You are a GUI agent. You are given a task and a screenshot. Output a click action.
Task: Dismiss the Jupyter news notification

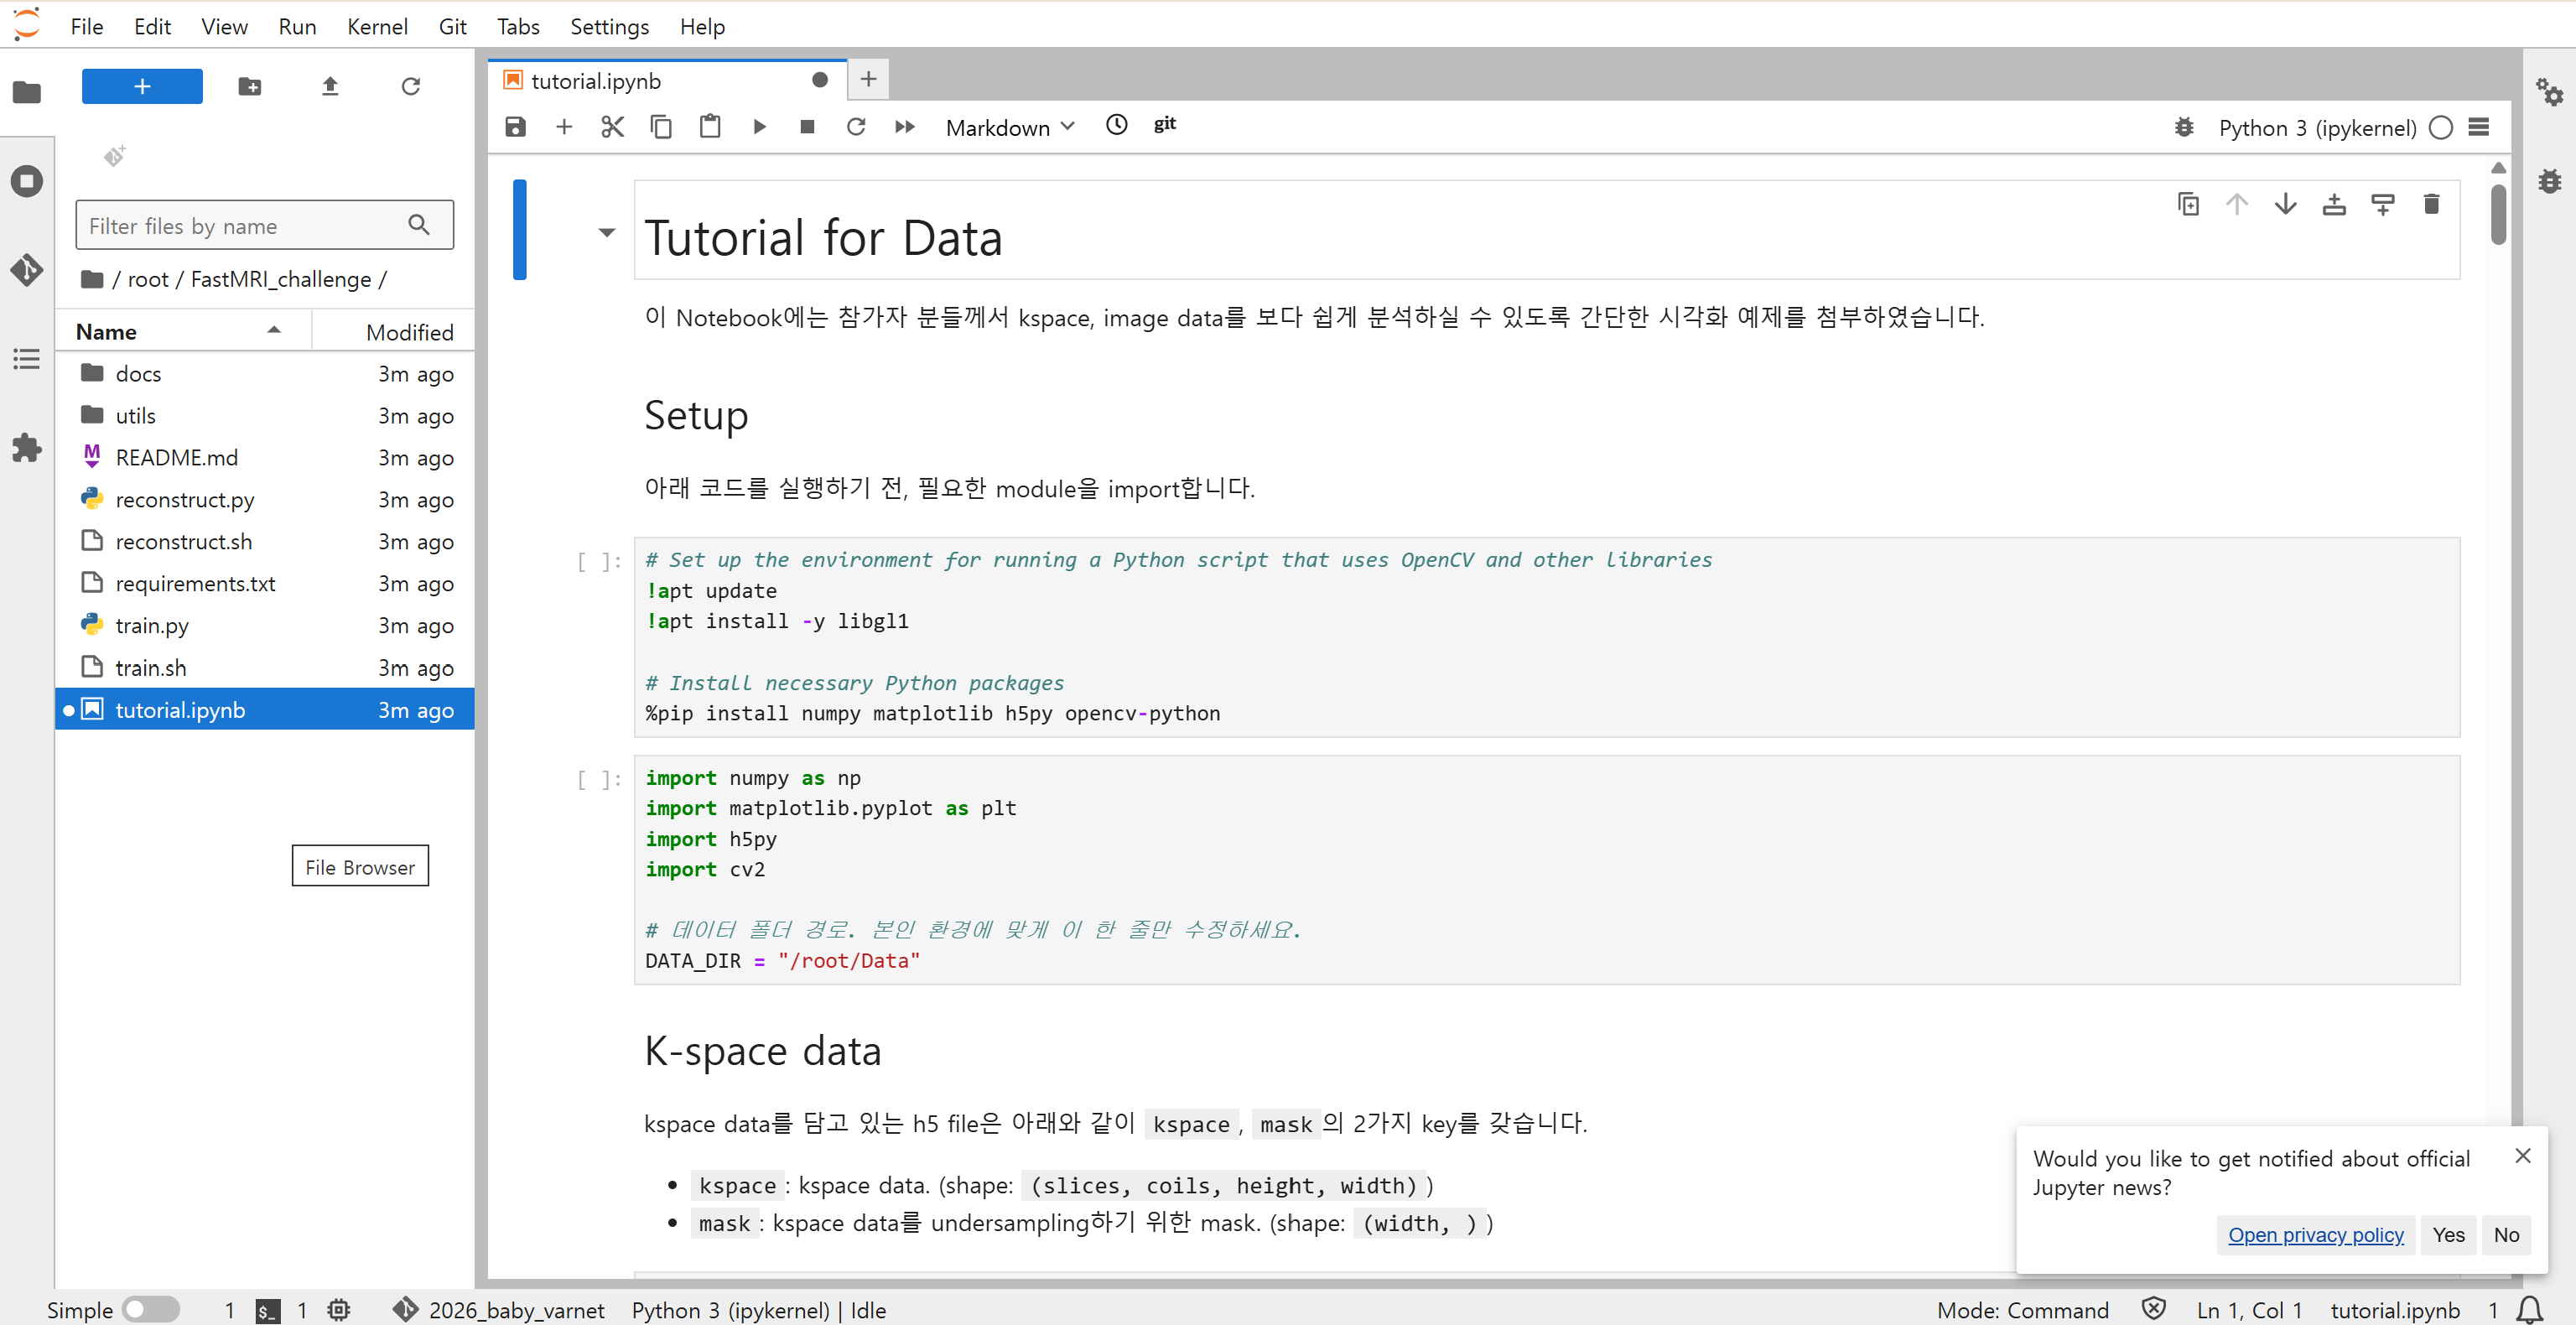(2522, 1155)
